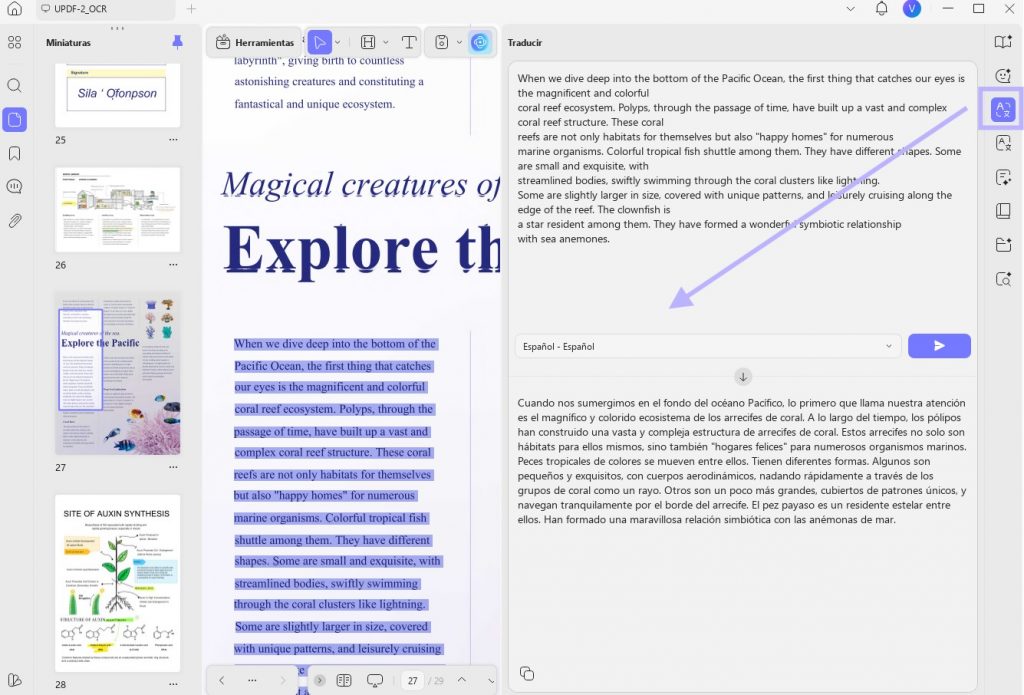
Task: Click the down arrow between translation panes
Action: (x=743, y=377)
